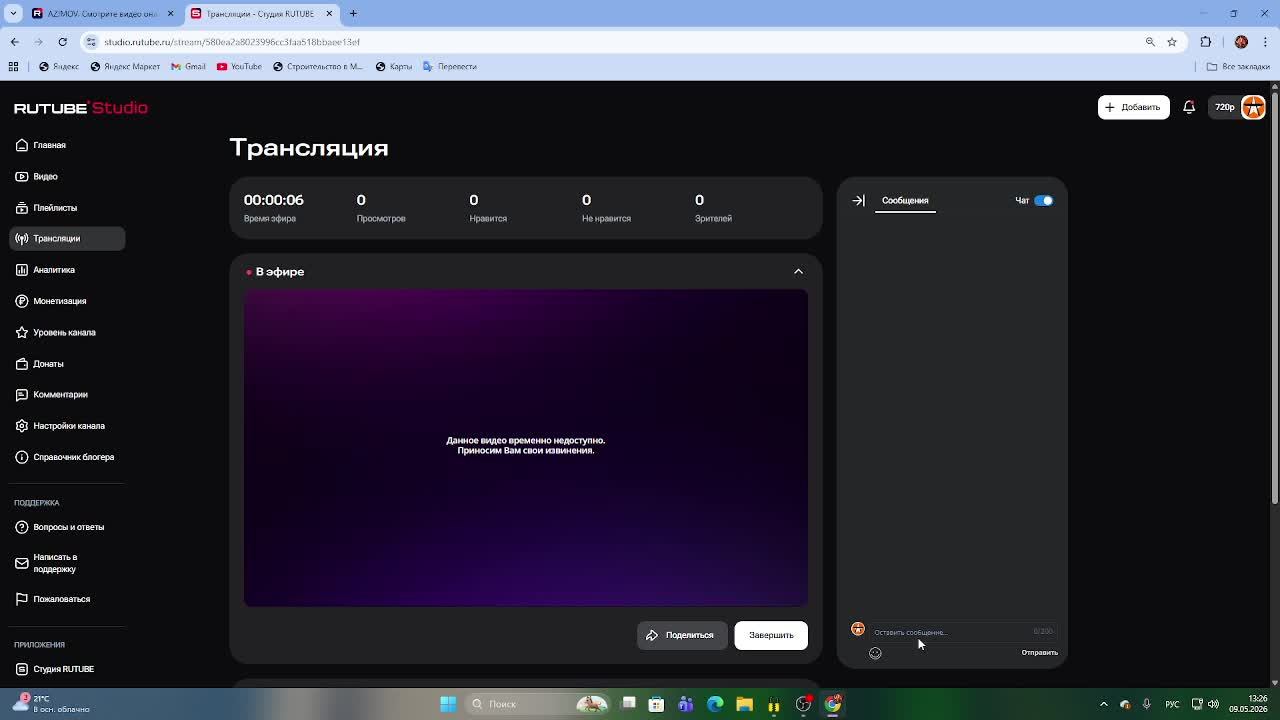Open the user profile avatar menu
Viewport: 1280px width, 720px height.
[x=1253, y=107]
